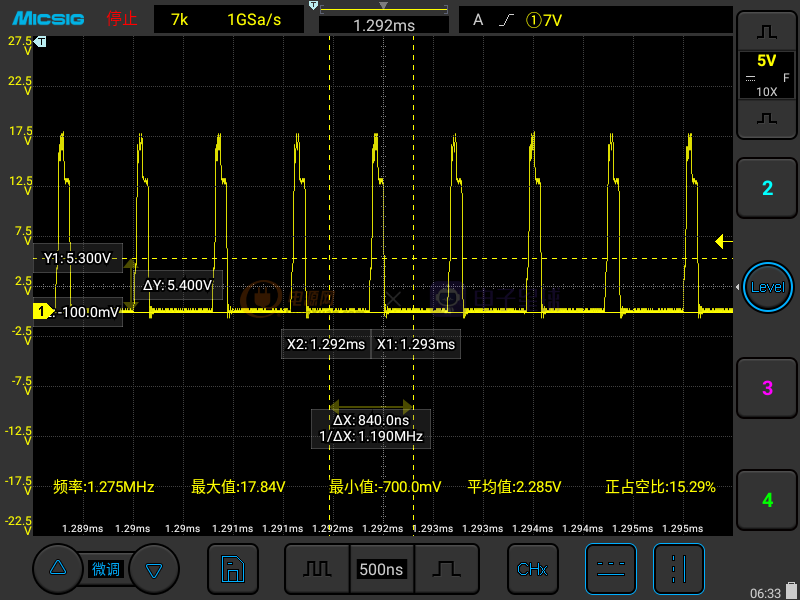Open the 500ns timebase selector

[x=381, y=569]
